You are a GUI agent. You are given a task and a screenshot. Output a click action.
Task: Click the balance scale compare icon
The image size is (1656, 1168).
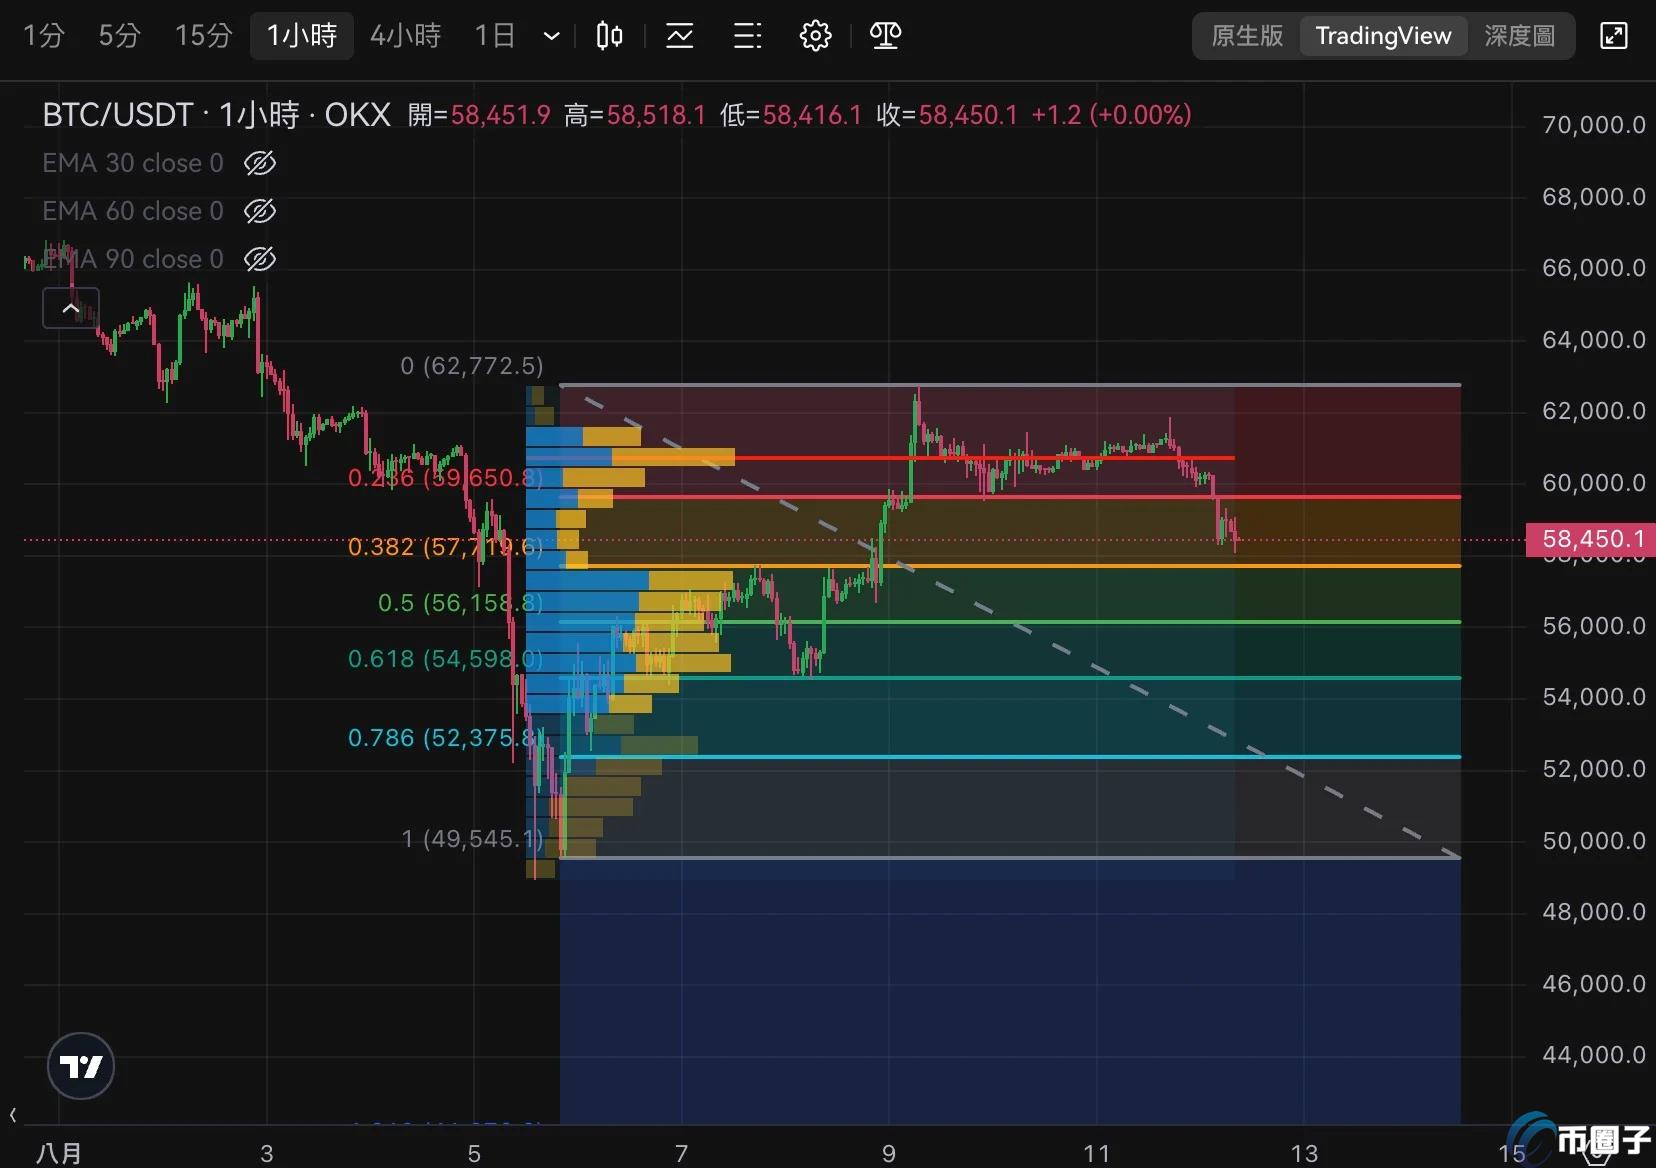[885, 36]
